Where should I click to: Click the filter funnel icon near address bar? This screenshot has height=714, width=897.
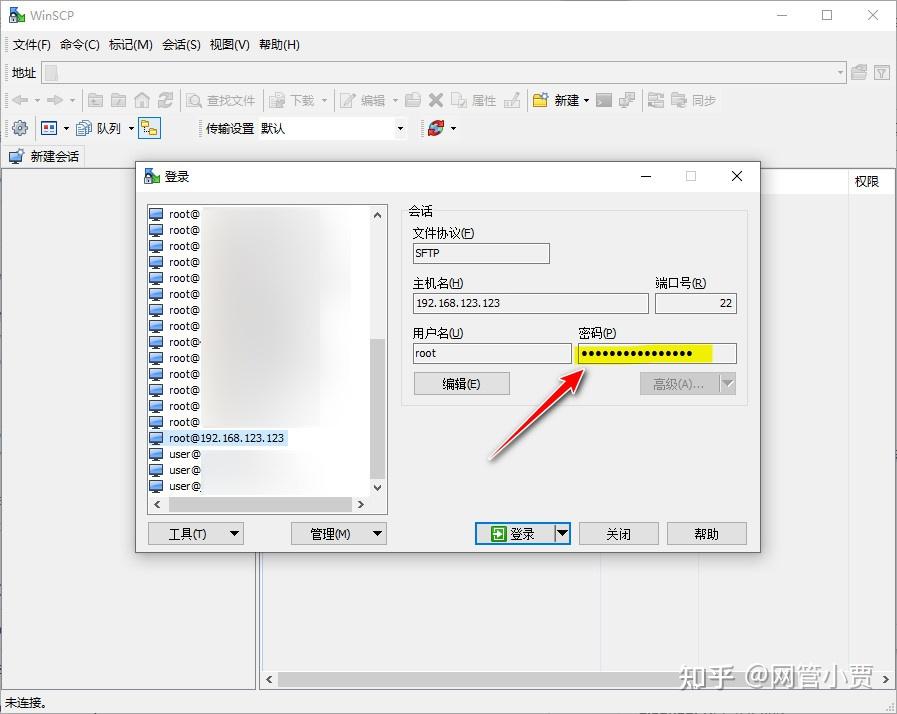[880, 72]
